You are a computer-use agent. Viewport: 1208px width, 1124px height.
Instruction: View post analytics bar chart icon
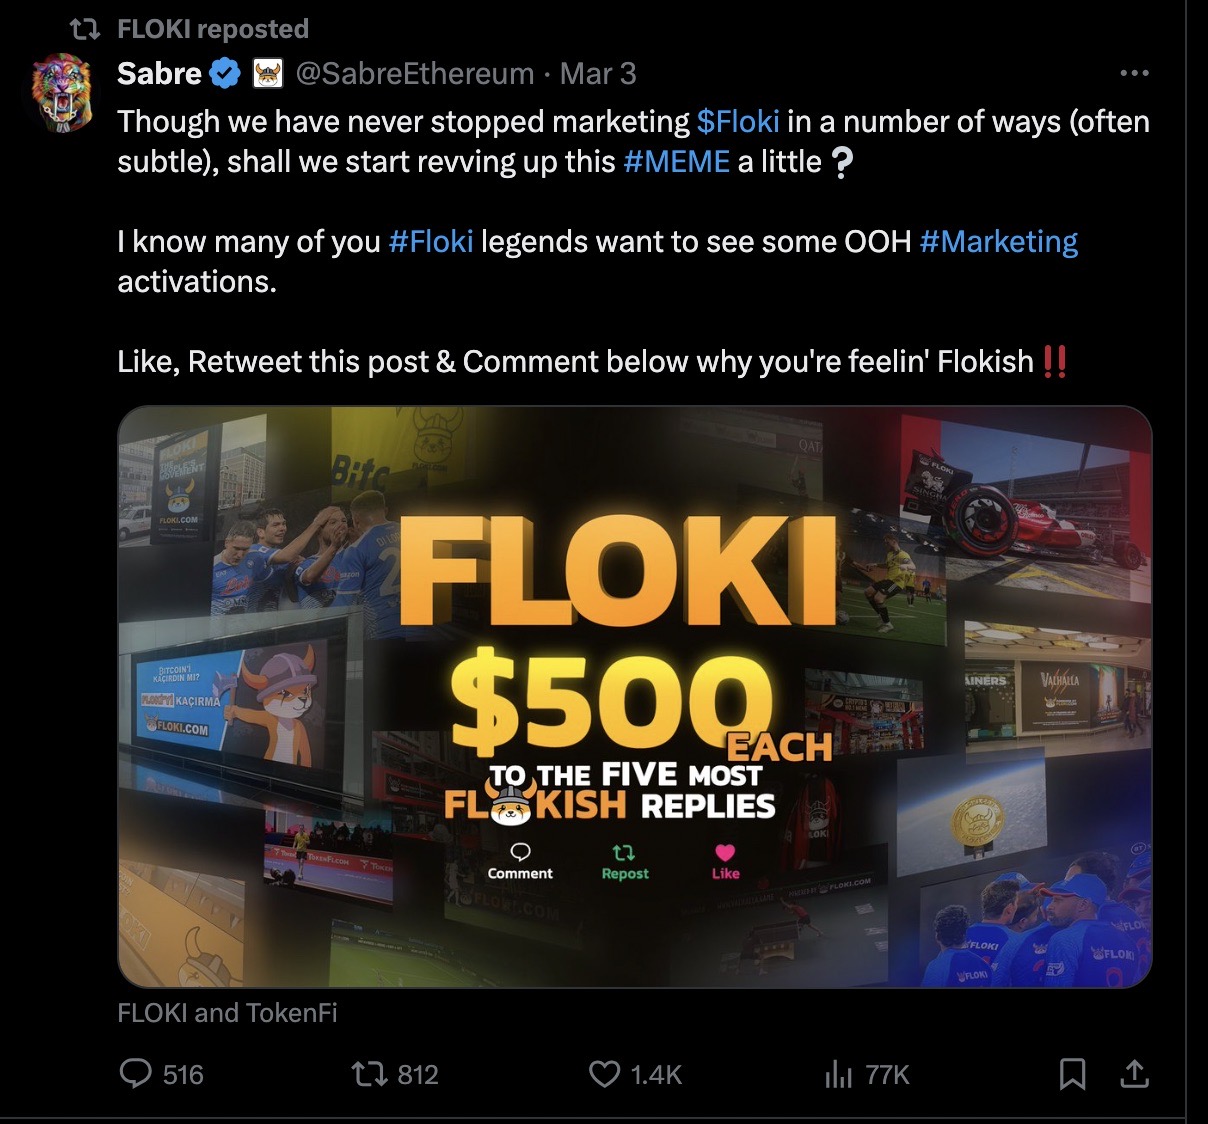coord(838,1074)
